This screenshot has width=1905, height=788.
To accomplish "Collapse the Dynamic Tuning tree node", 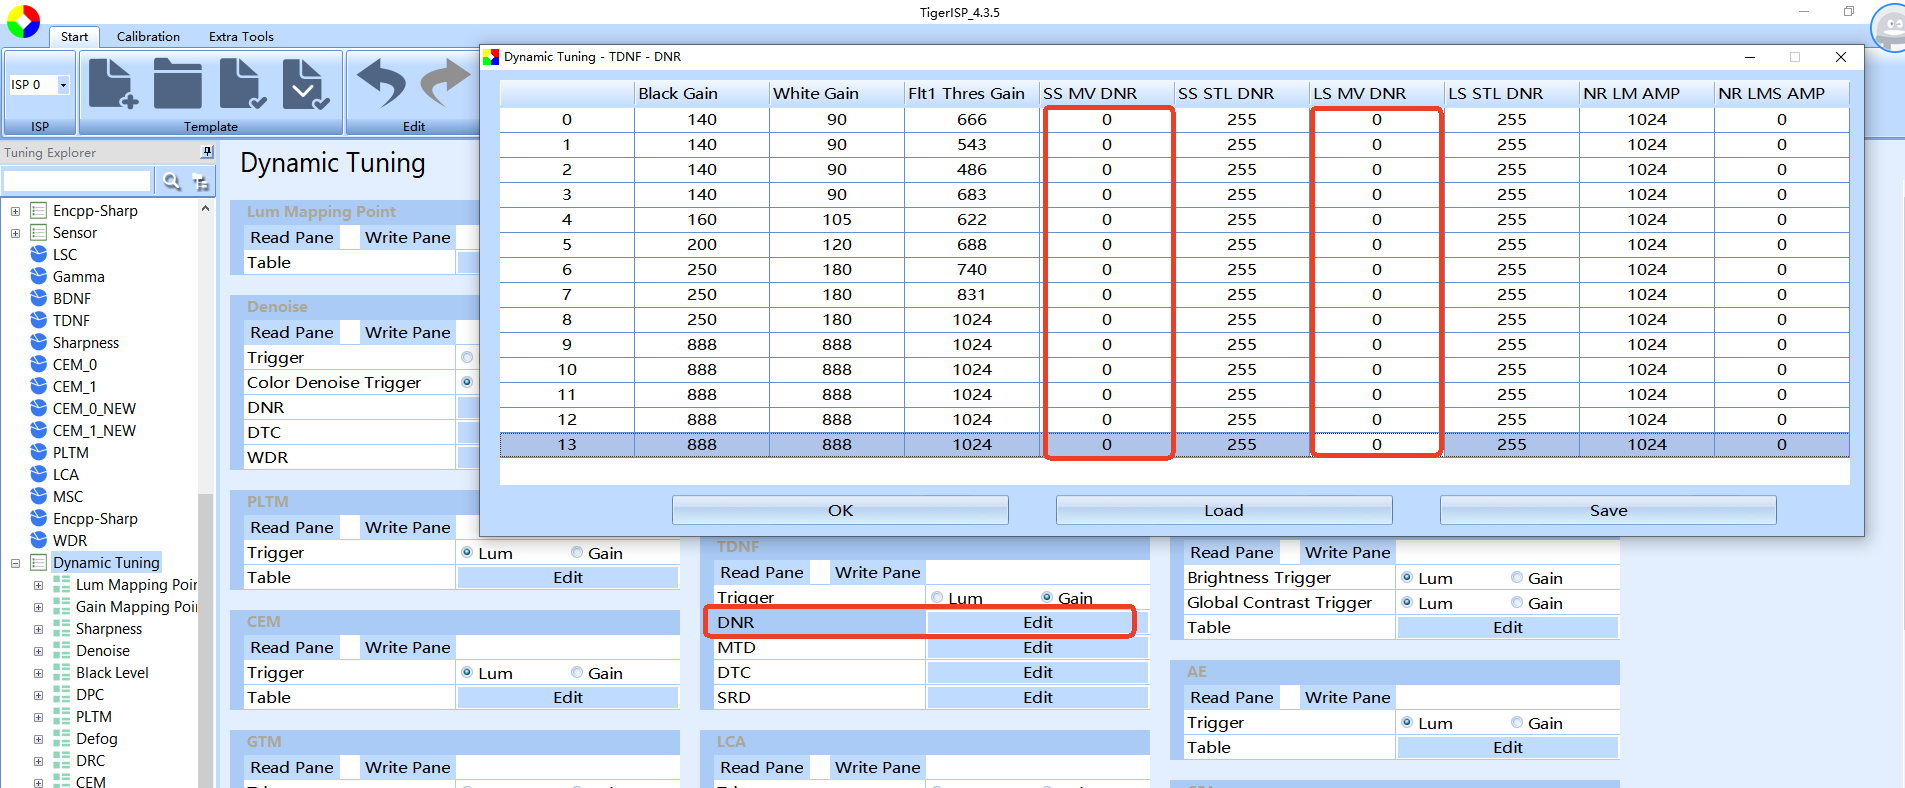I will pos(15,563).
